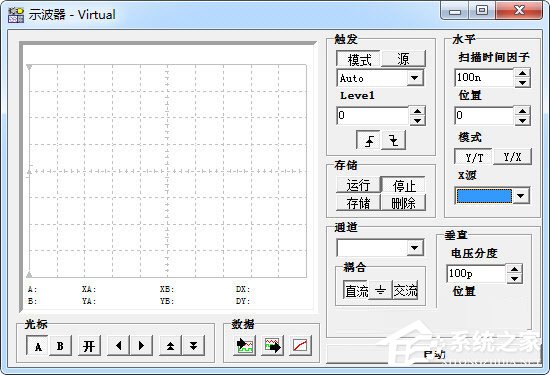Click the 运行 run button
550x375 pixels.
[x=358, y=185]
